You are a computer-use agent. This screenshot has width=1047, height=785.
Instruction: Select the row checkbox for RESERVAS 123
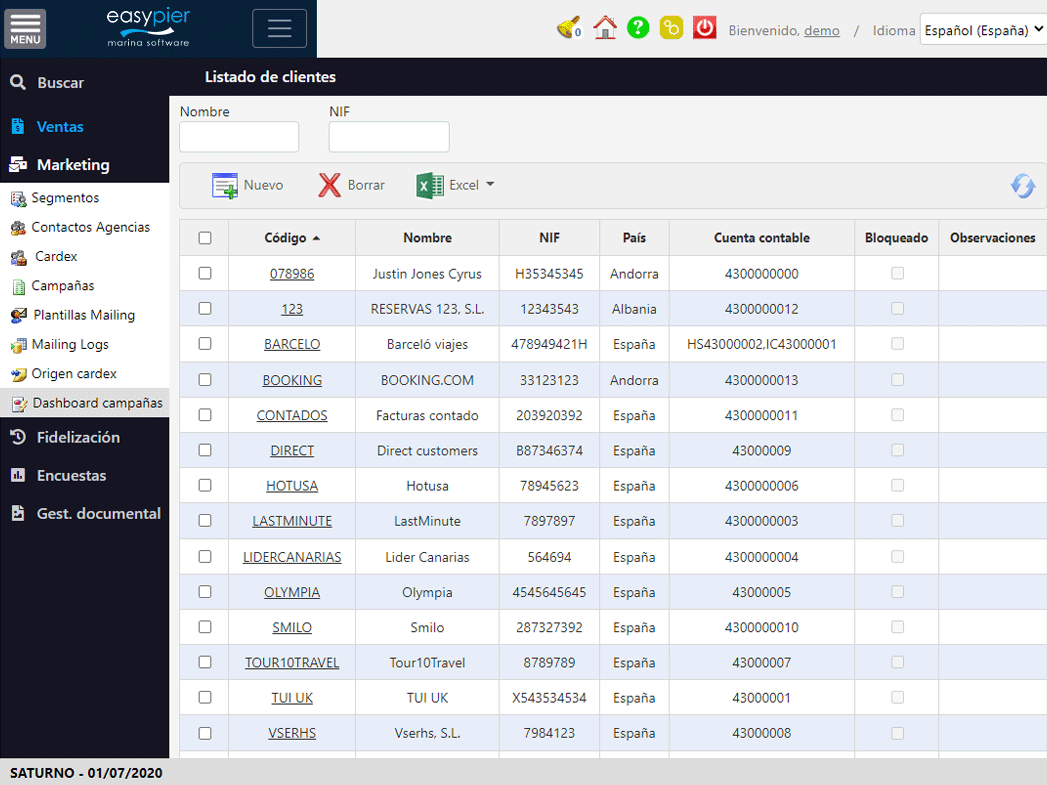click(x=205, y=308)
